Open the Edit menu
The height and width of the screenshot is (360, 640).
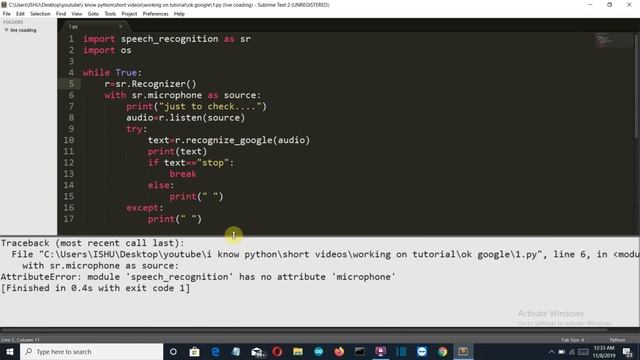click(x=20, y=14)
